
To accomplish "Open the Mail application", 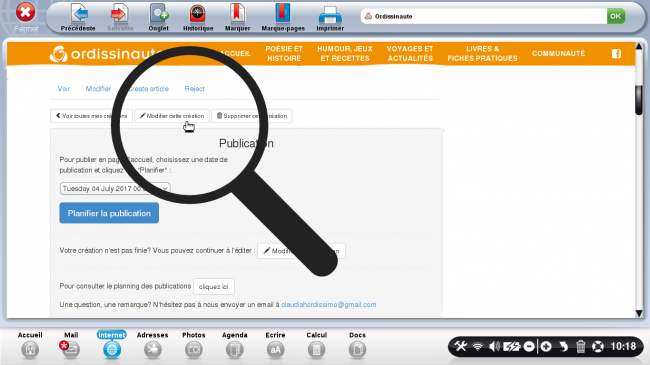I will coord(70,345).
